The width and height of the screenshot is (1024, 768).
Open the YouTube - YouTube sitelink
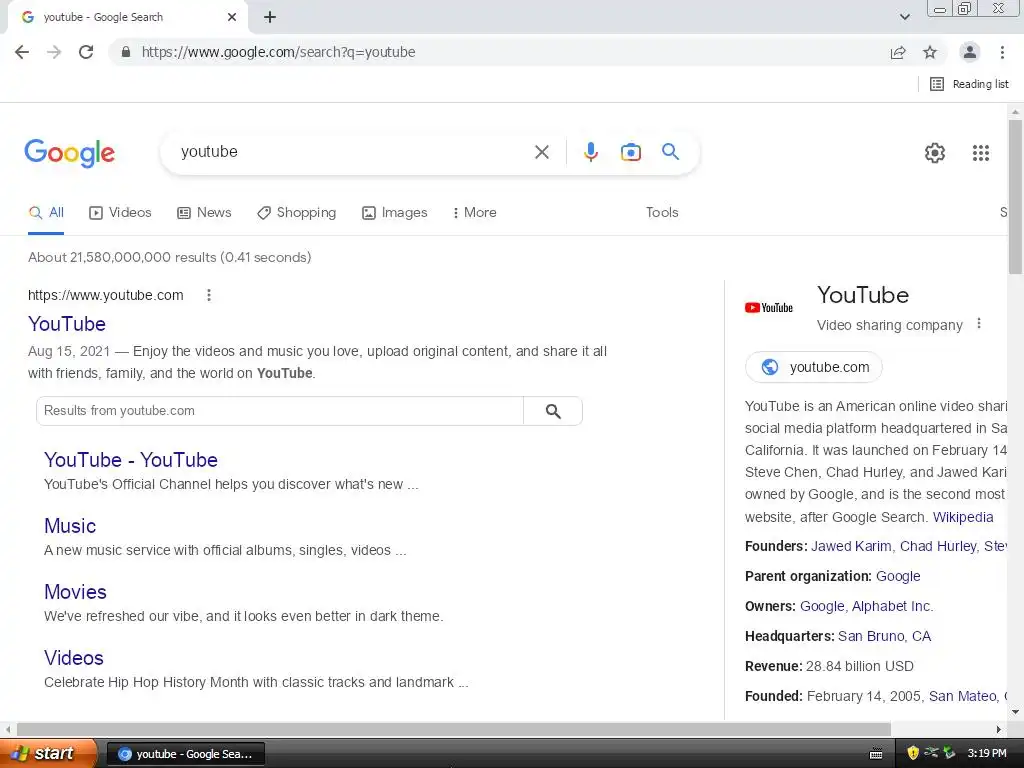[131, 460]
